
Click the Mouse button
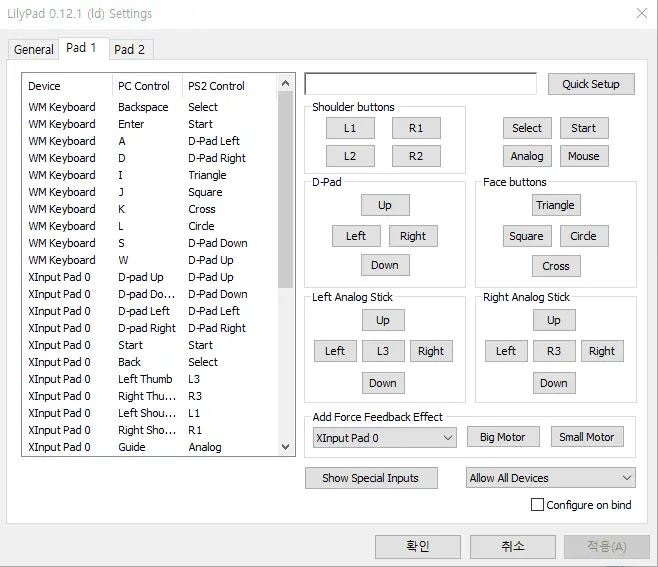pos(584,156)
